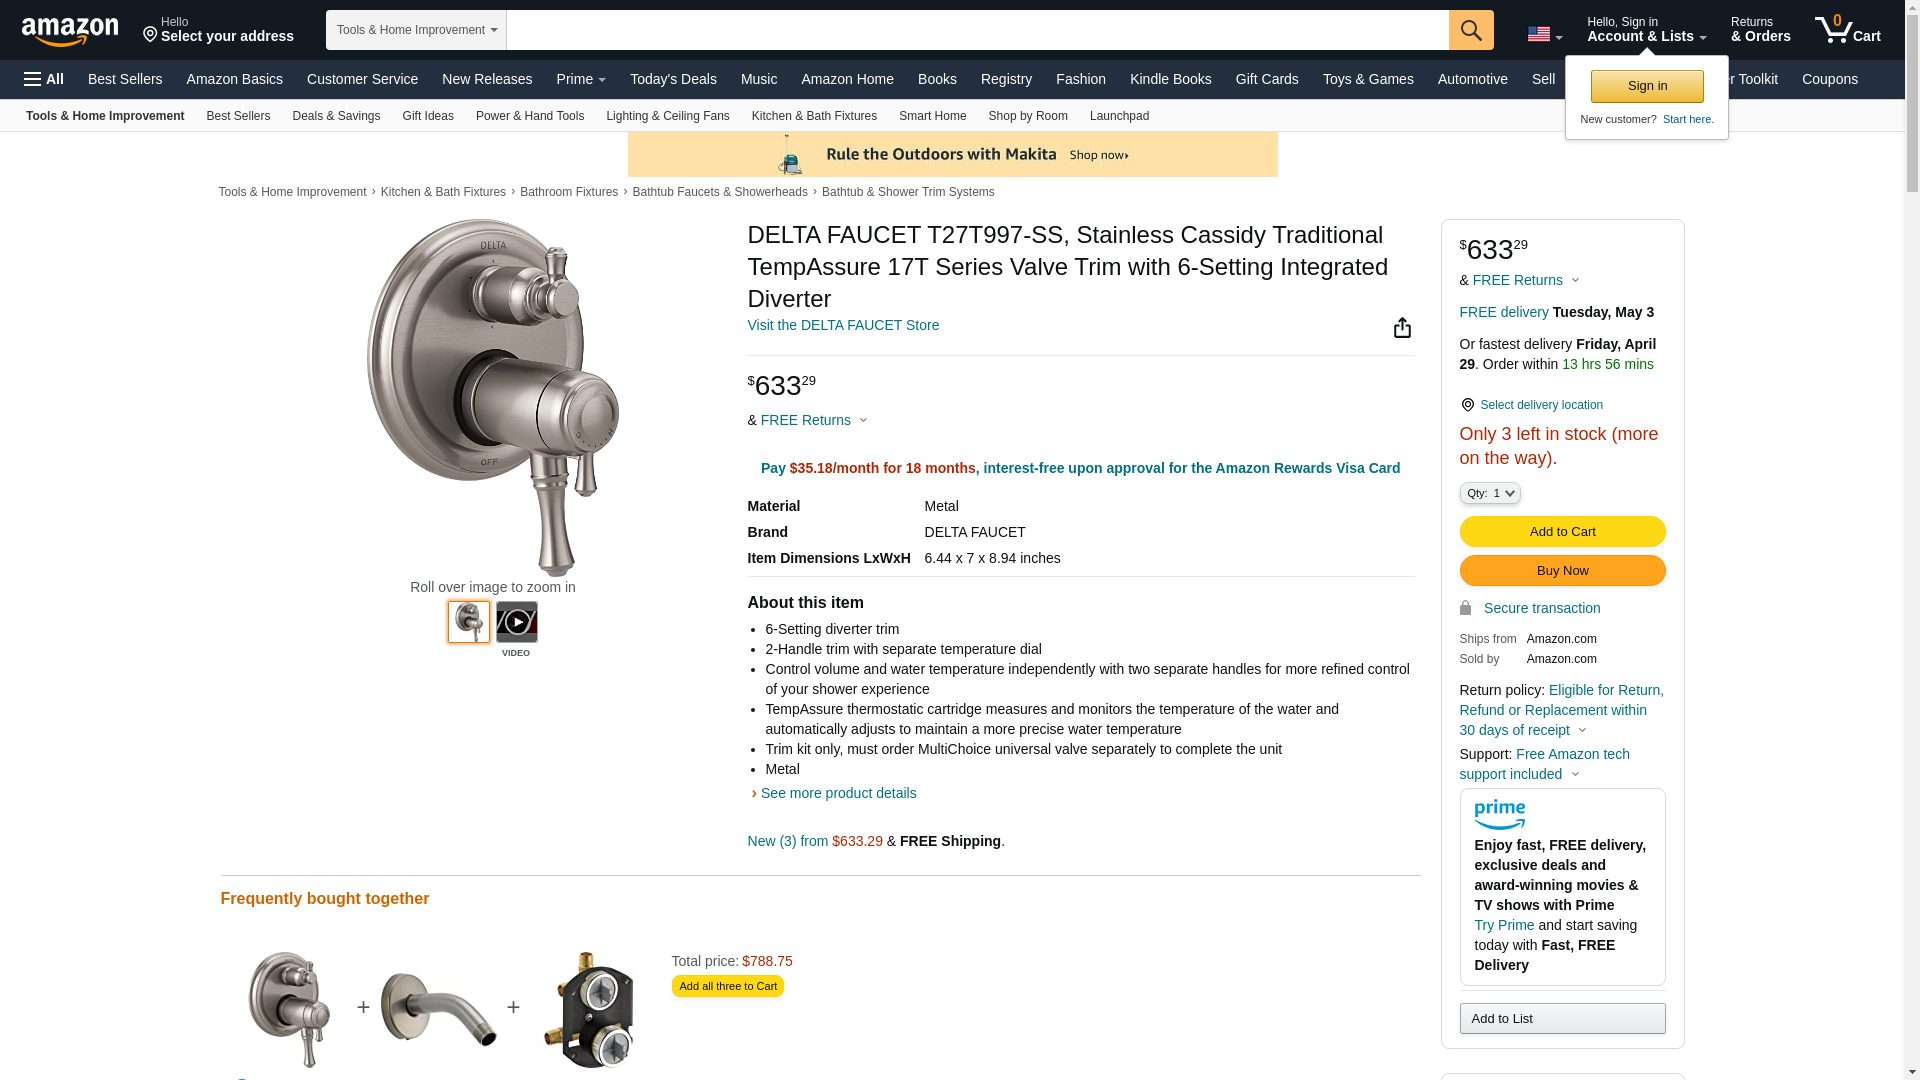Click the share icon near product title
The height and width of the screenshot is (1080, 1920).
pyautogui.click(x=1402, y=328)
